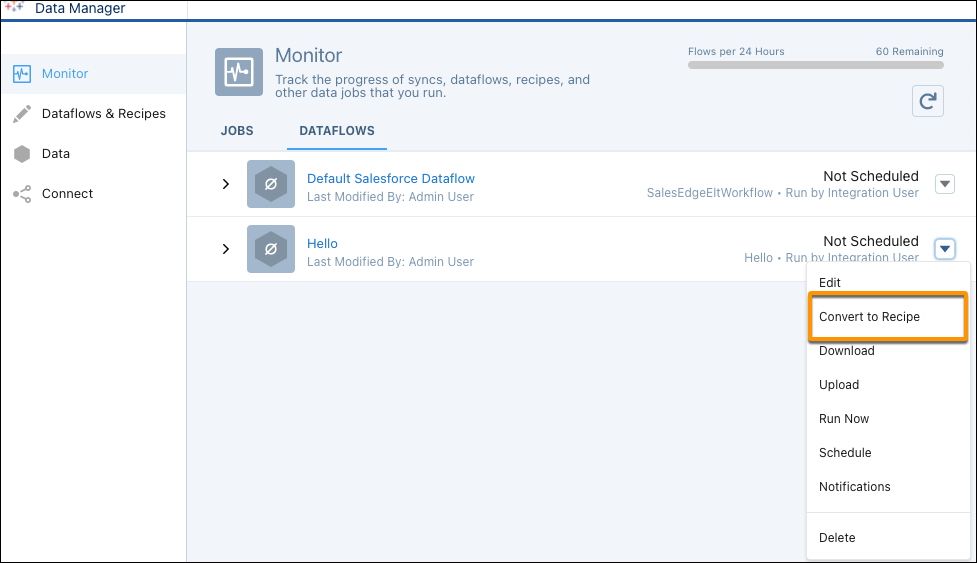Viewport: 977px width, 563px height.
Task: Open the Default Salesforce Dataflow link
Action: click(390, 178)
